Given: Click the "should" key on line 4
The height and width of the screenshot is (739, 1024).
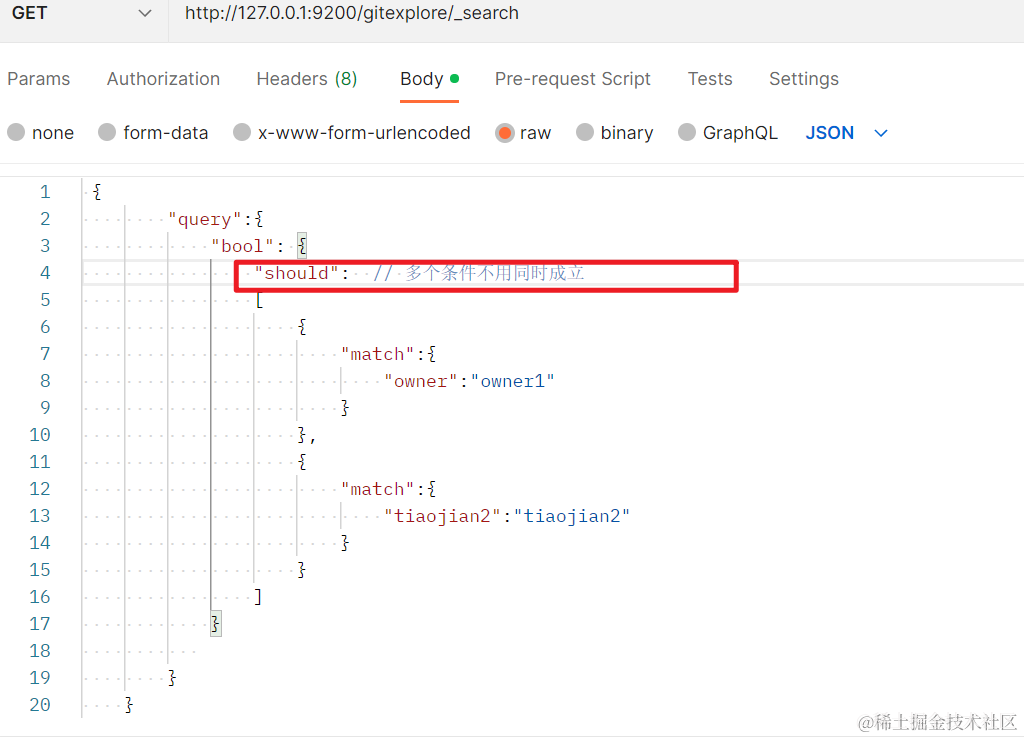Looking at the screenshot, I should [x=296, y=273].
